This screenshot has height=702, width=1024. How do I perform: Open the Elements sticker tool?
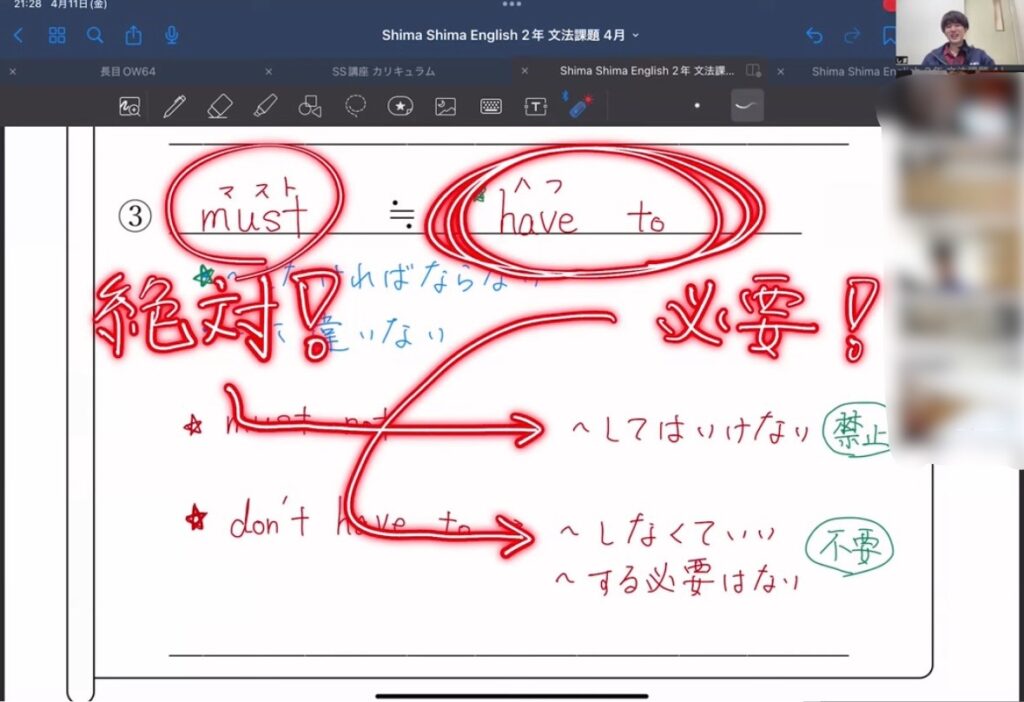click(x=400, y=106)
